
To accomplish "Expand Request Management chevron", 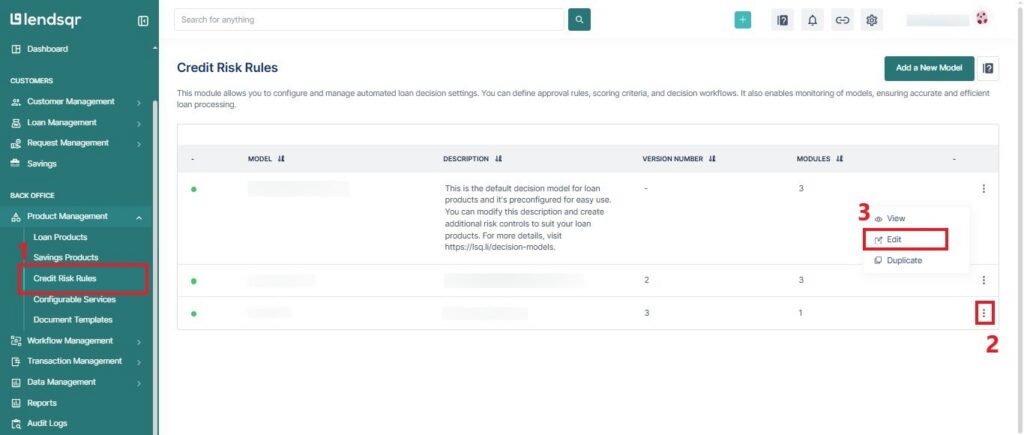I will pos(139,144).
